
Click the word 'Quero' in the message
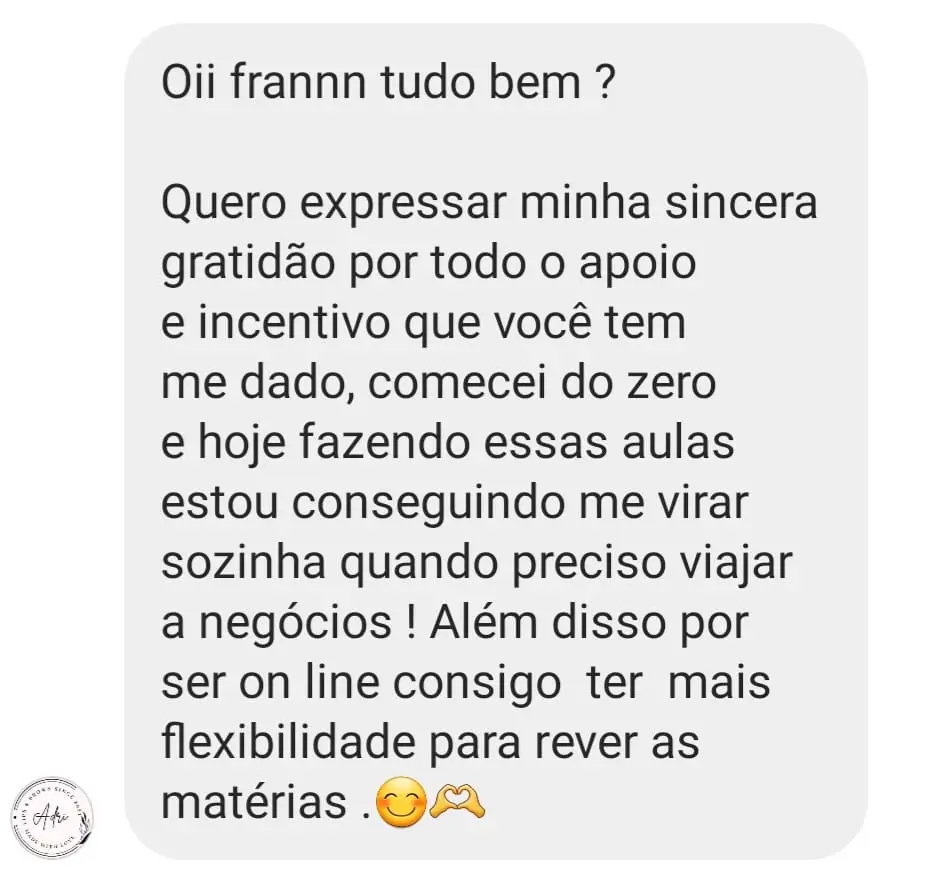point(223,203)
